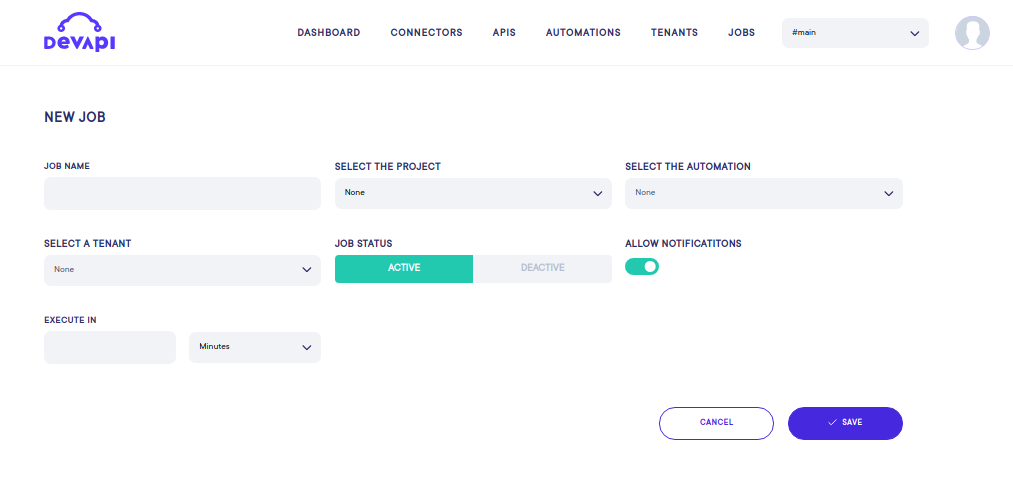The height and width of the screenshot is (482, 1013).
Task: Set job status to Deactive
Action: point(542,268)
